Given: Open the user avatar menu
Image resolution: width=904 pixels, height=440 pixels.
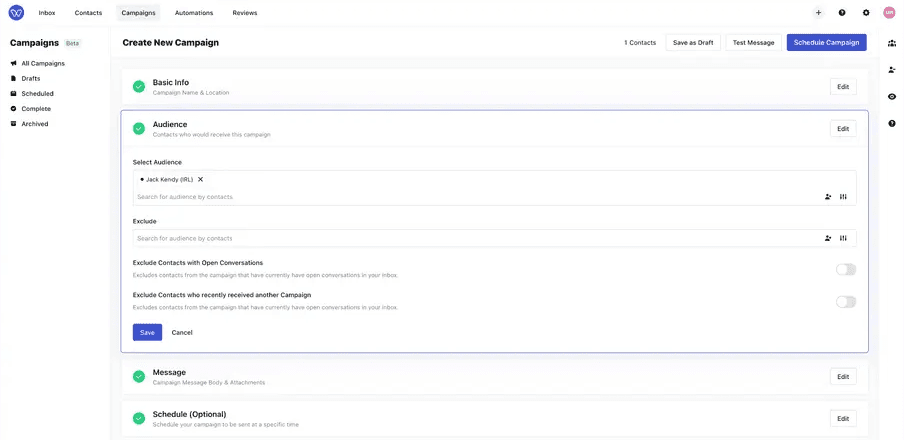Looking at the screenshot, I should 889,13.
